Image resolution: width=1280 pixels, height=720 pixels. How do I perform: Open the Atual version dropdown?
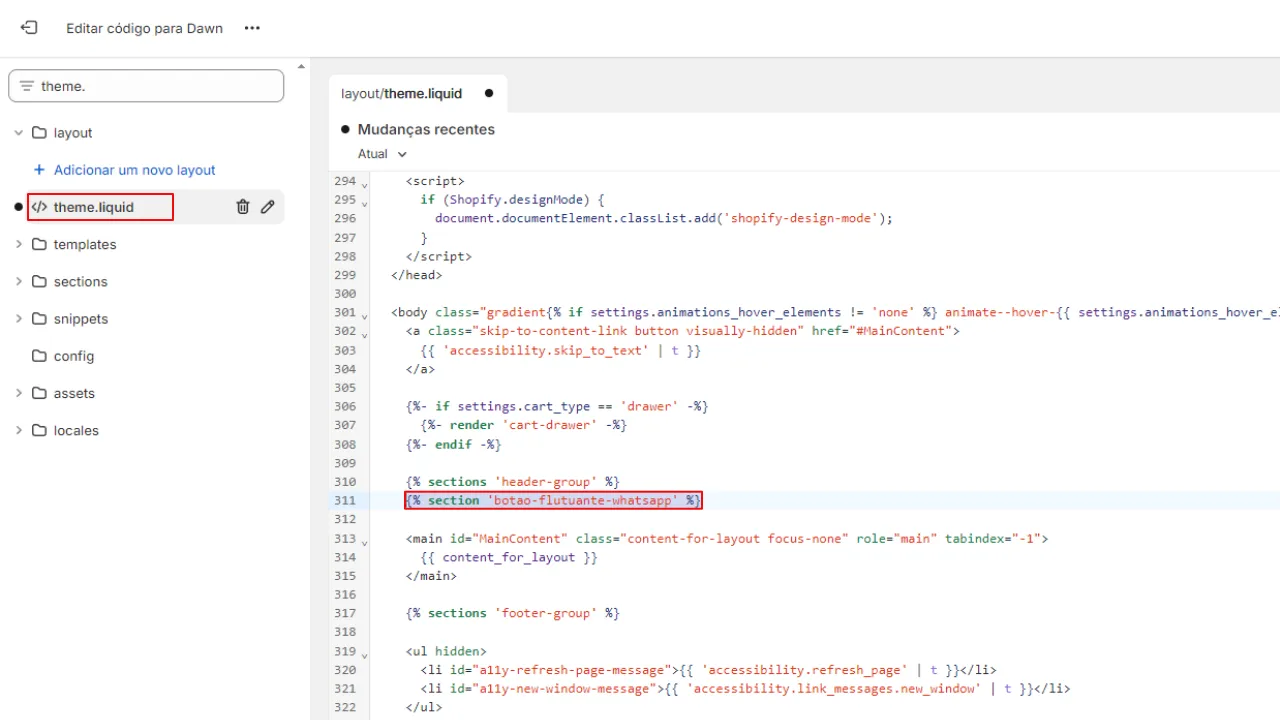click(x=383, y=154)
